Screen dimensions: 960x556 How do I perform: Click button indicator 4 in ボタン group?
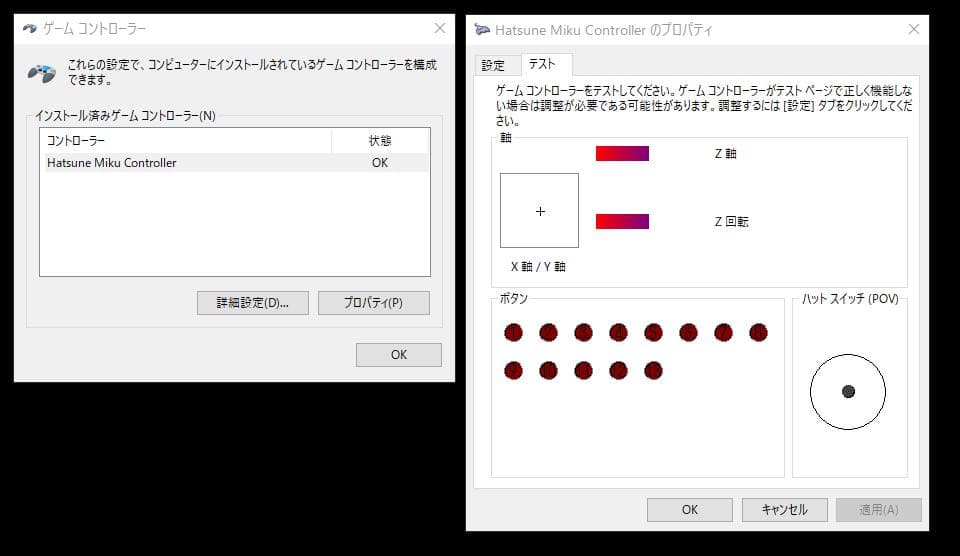618,332
